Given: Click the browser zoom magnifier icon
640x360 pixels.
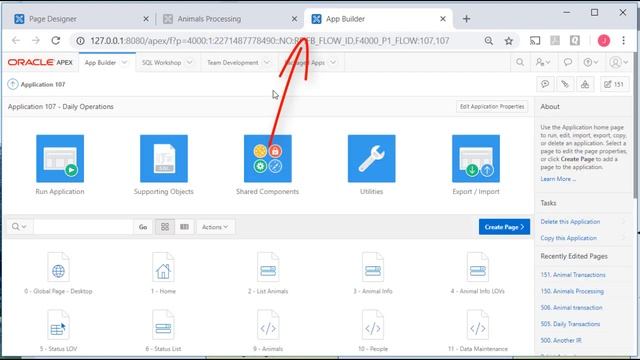Looking at the screenshot, I should [489, 41].
